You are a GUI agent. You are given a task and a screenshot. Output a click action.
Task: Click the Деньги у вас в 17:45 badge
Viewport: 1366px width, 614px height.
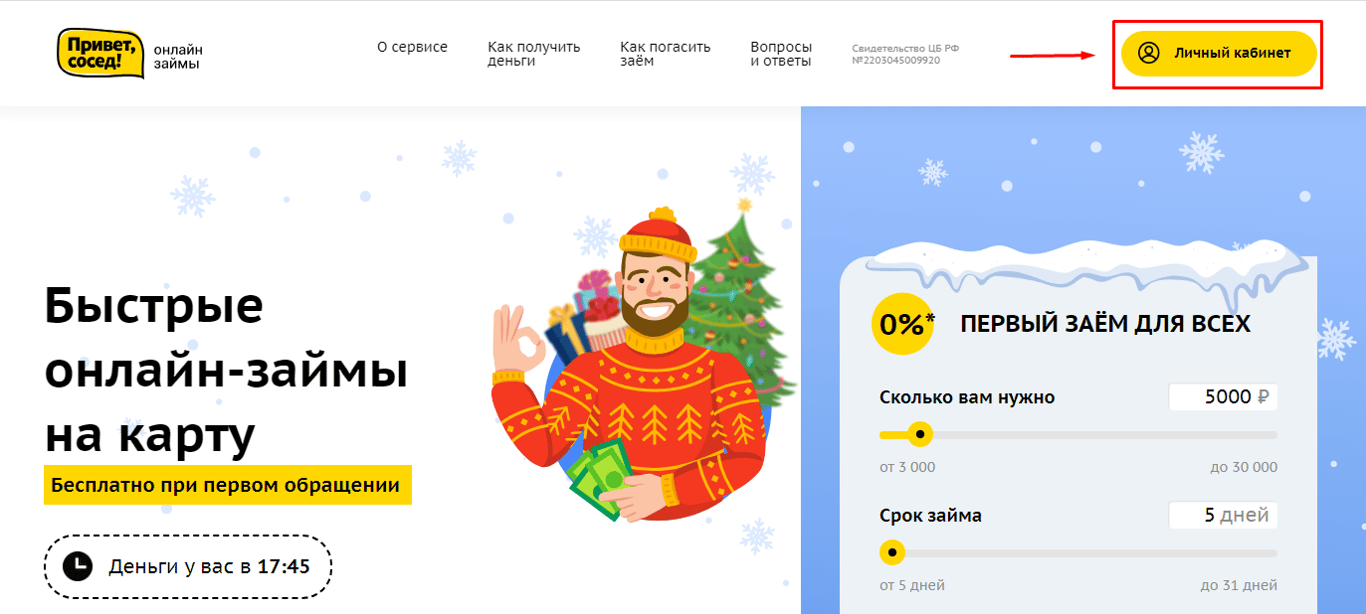[188, 567]
